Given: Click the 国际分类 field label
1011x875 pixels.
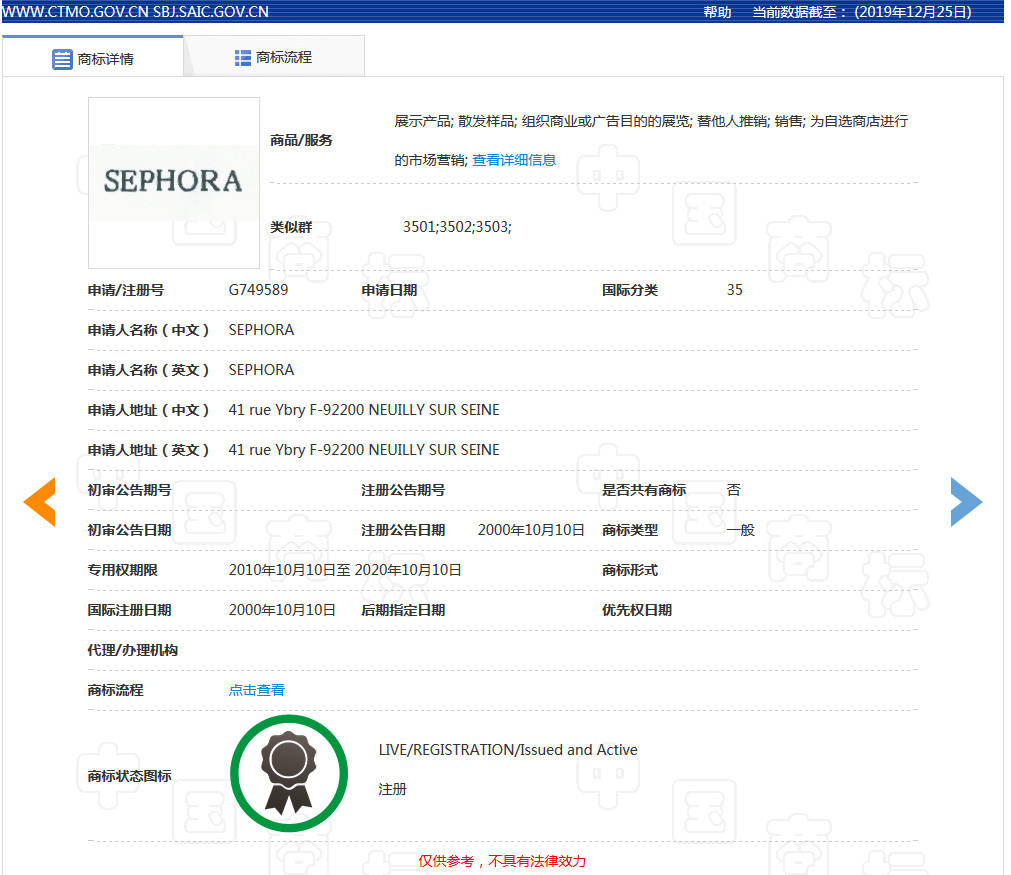Looking at the screenshot, I should point(630,290).
